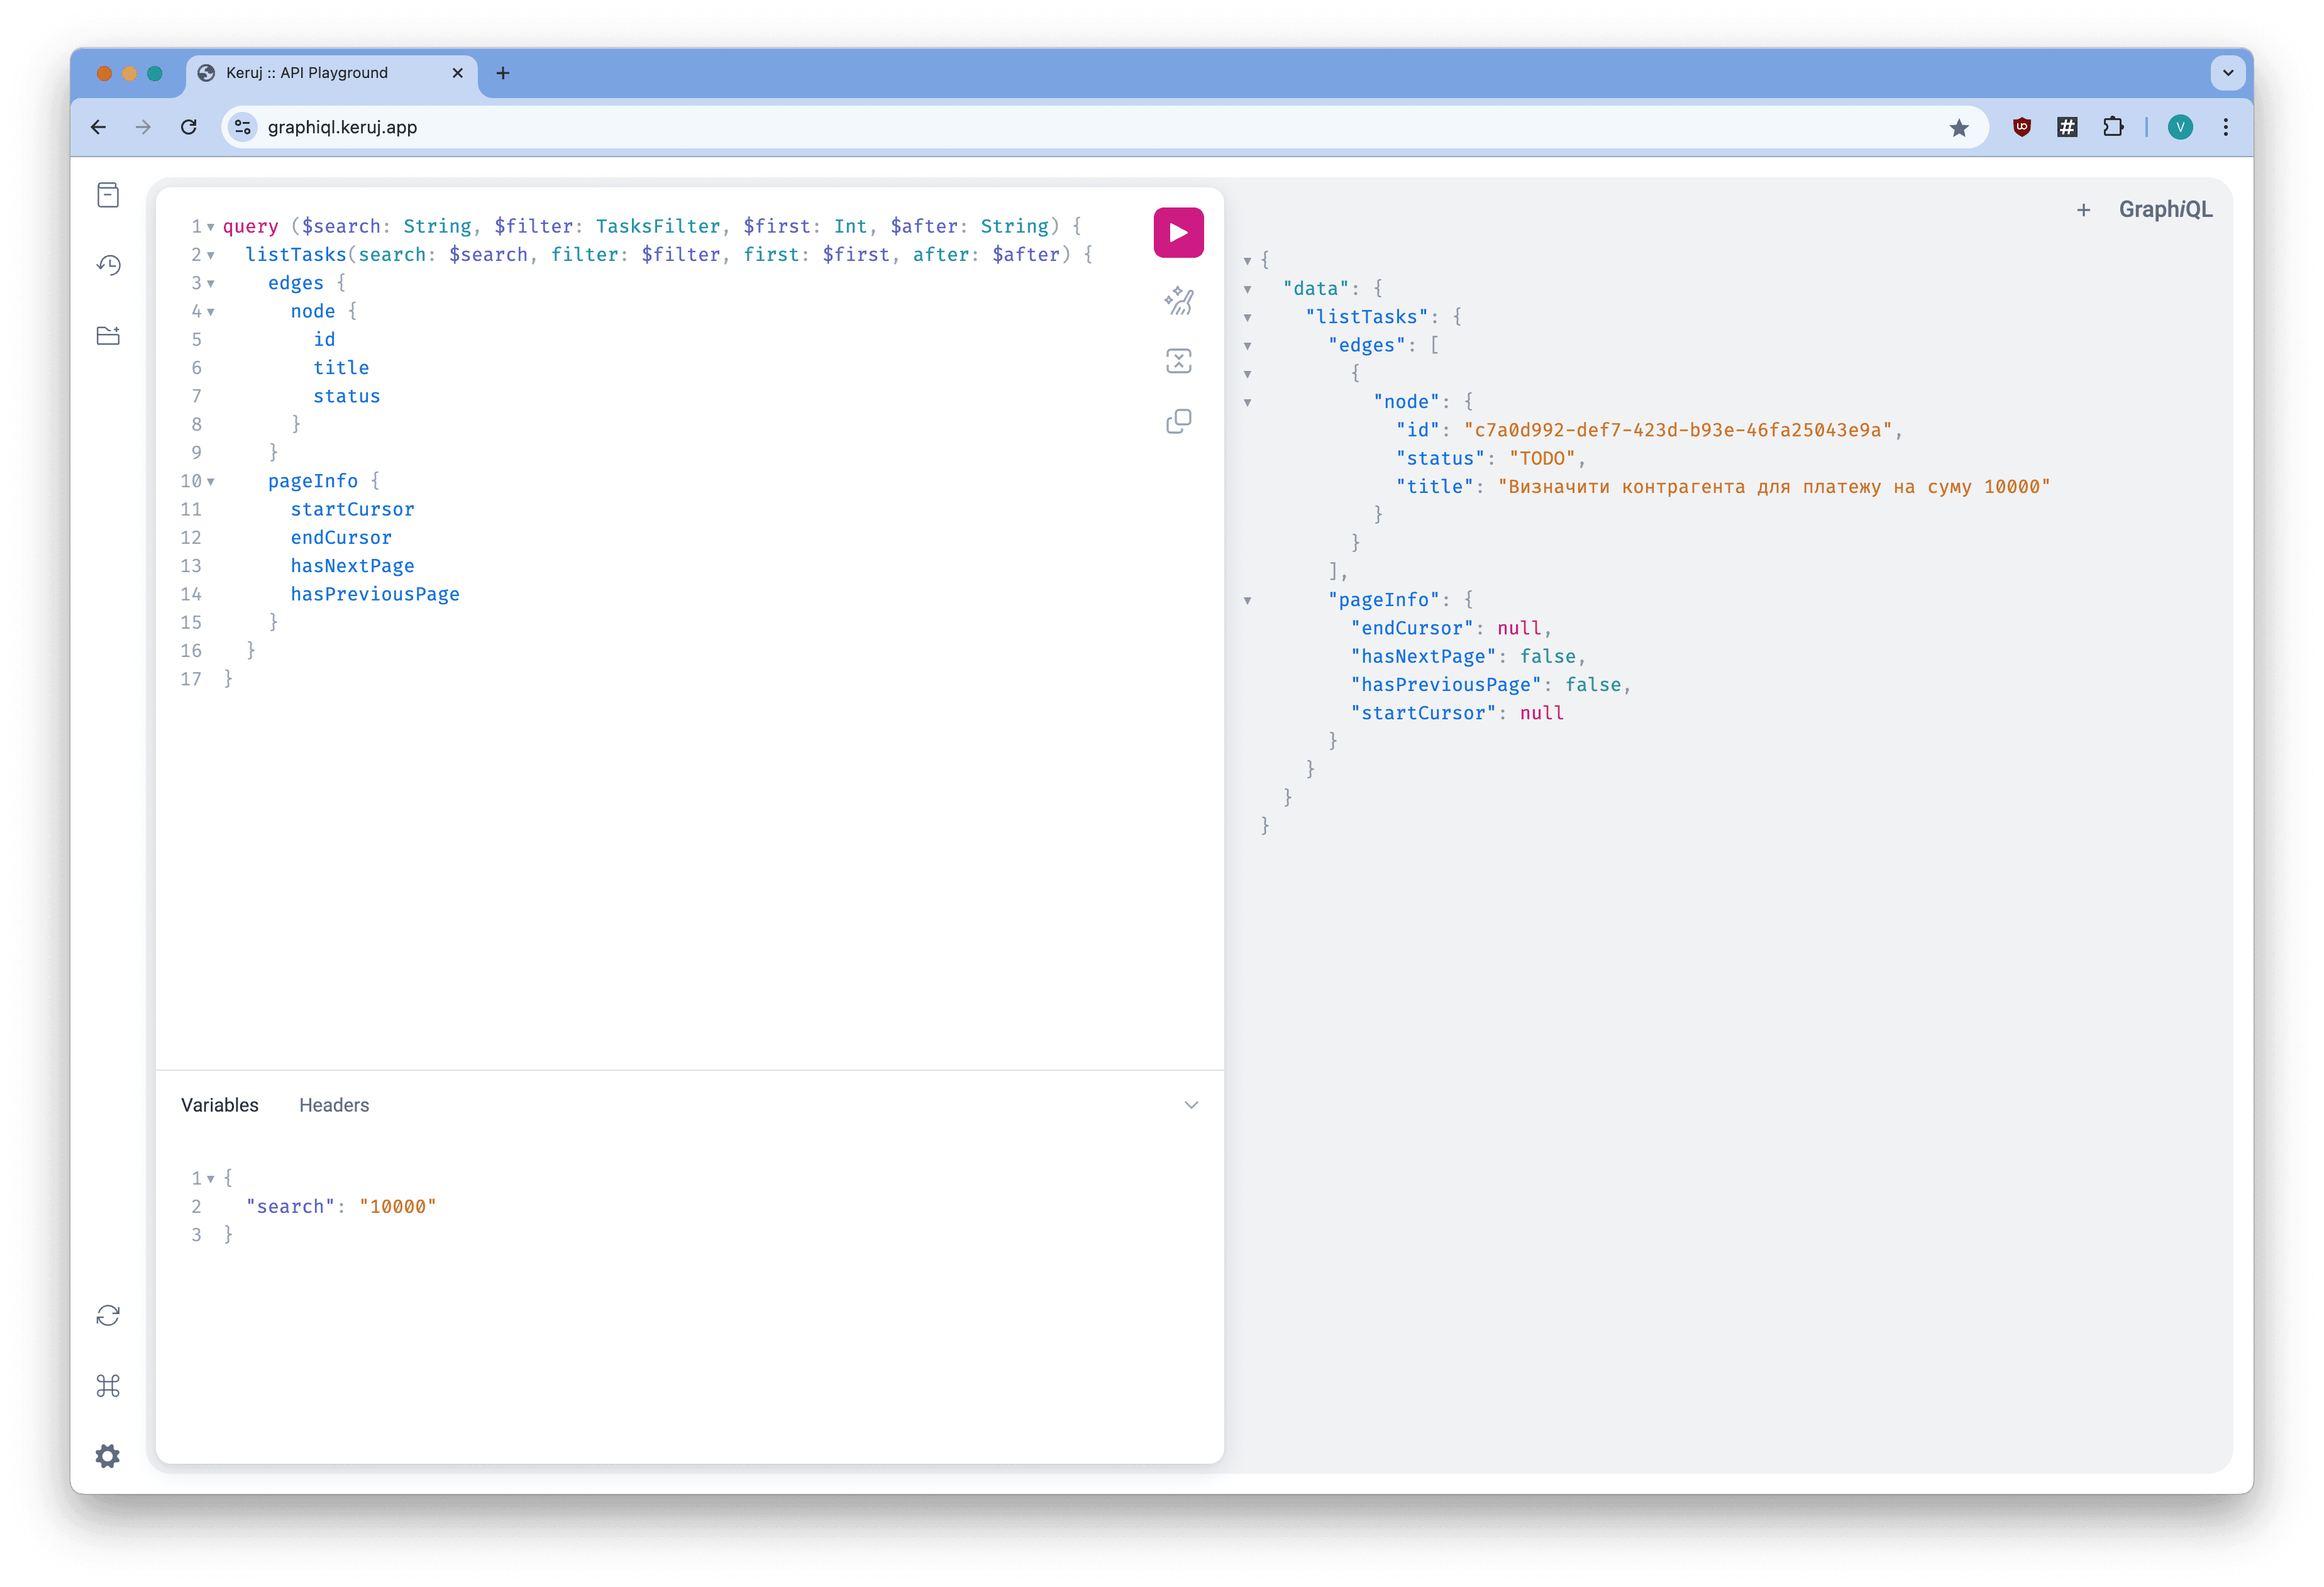2324x1587 pixels.
Task: Open the GraphiQL explorer folder plugin icon
Action: [108, 335]
